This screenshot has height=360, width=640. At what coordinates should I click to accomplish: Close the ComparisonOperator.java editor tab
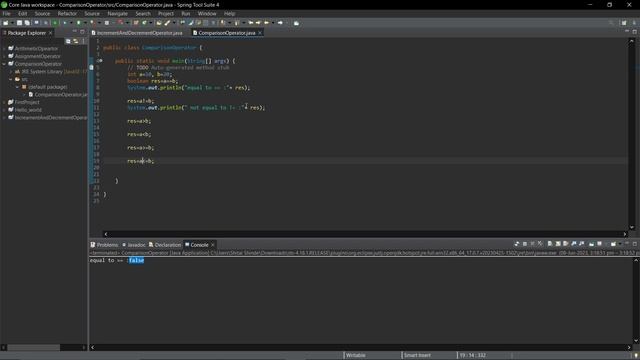click(260, 33)
